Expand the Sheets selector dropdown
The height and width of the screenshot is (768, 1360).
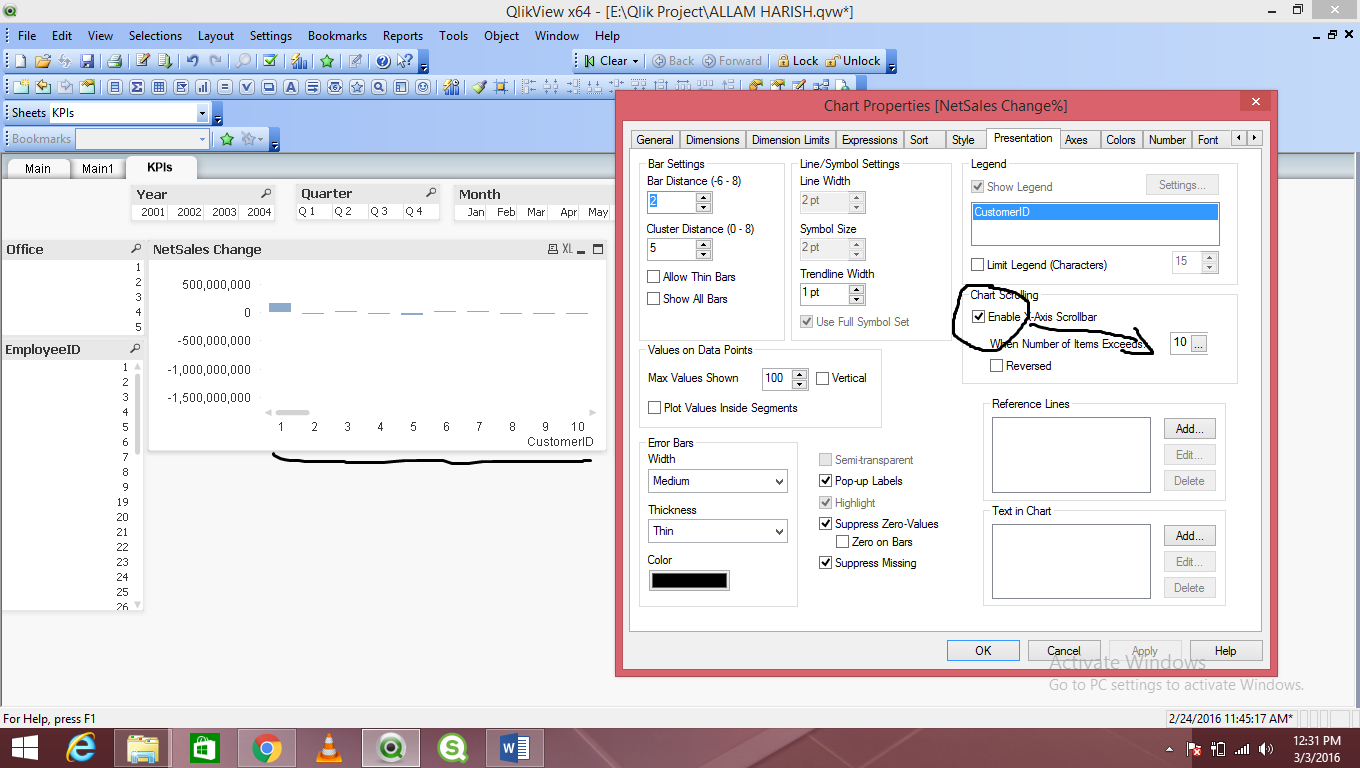point(203,113)
